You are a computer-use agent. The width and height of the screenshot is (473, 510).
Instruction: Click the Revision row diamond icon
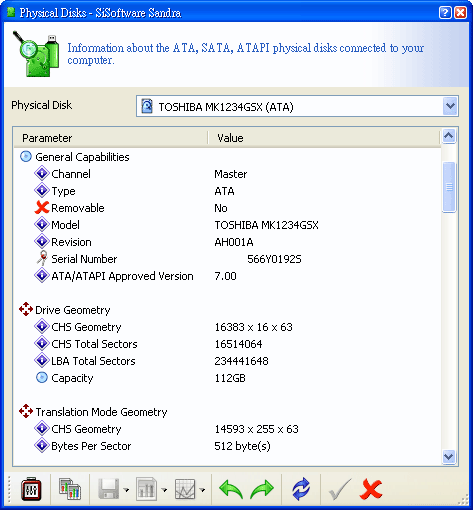click(x=42, y=242)
